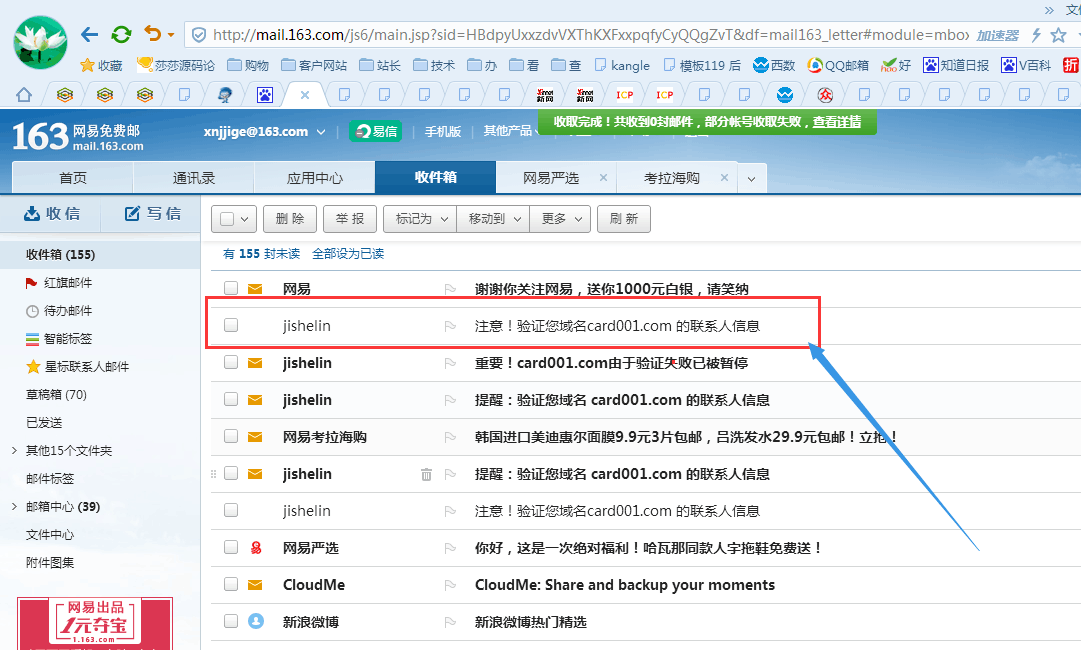1081x650 pixels.
Task: Open the mail tab overflow chevron
Action: (x=751, y=179)
